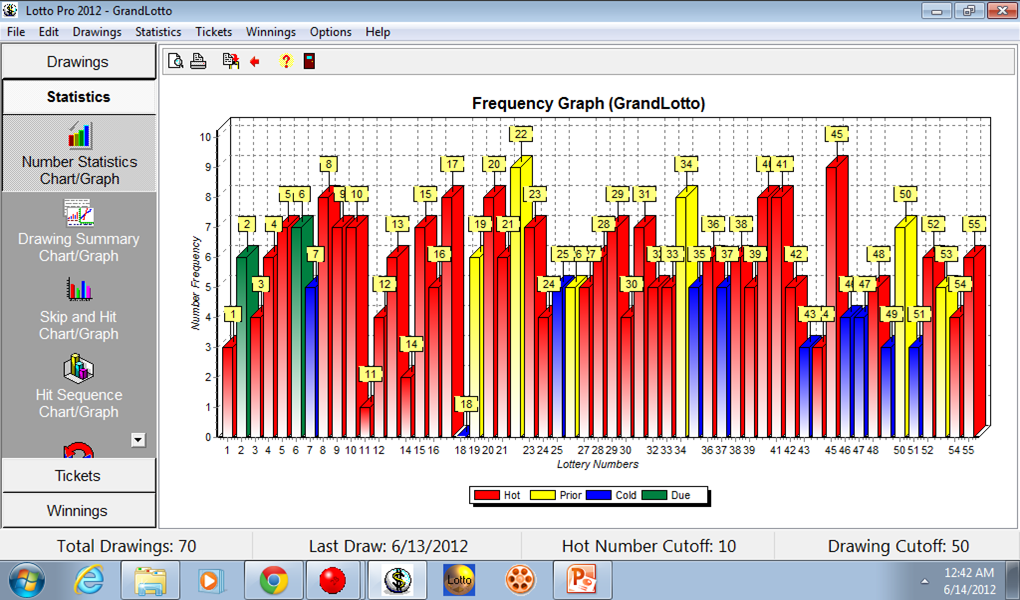The height and width of the screenshot is (600, 1020).
Task: Open the Statistics menu
Action: [x=158, y=32]
